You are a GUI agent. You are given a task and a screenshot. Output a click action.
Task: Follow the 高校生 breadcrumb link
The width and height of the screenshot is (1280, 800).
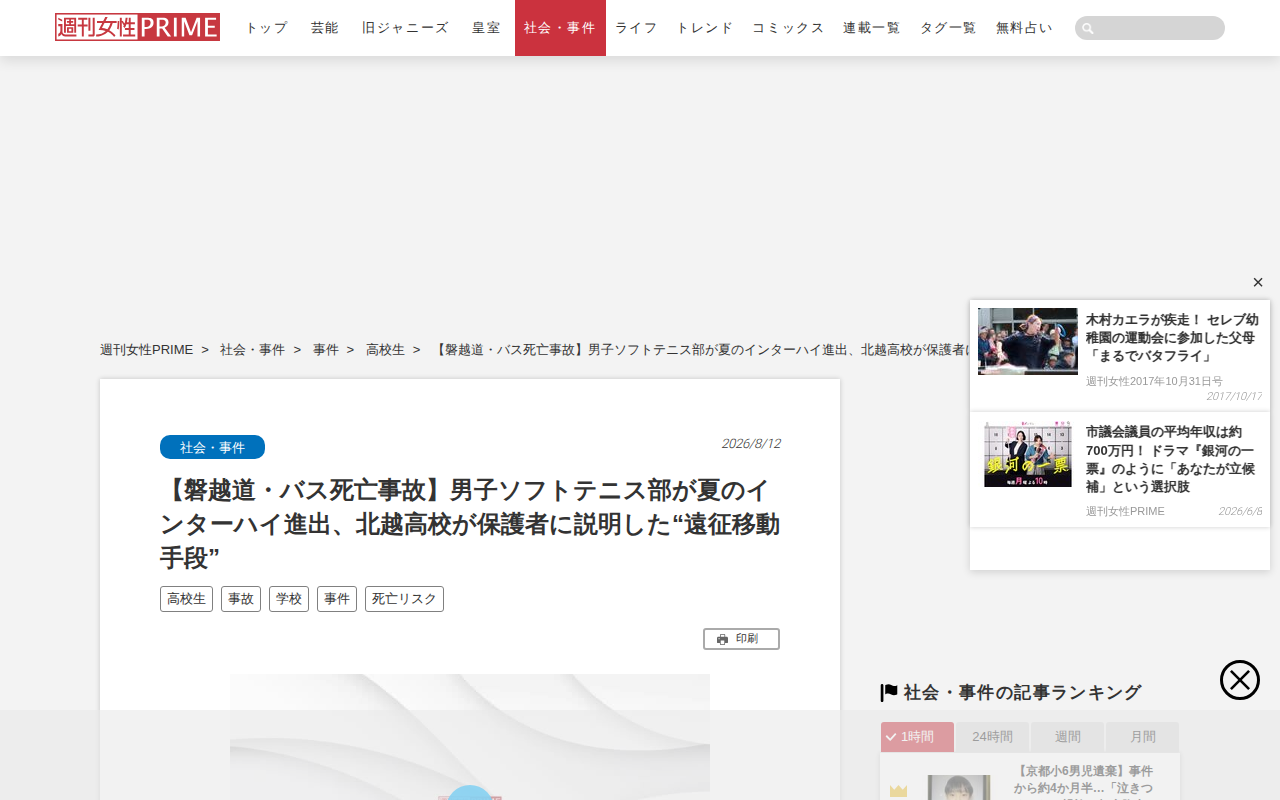click(385, 350)
